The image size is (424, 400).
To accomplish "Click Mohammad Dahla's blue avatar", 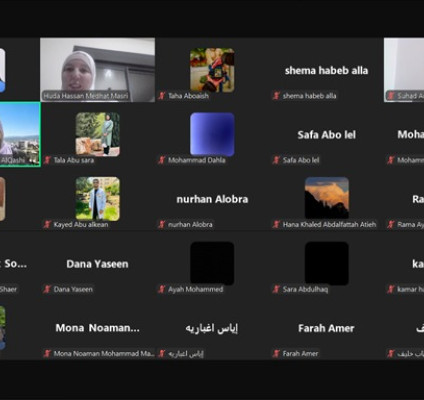I will pos(212,134).
